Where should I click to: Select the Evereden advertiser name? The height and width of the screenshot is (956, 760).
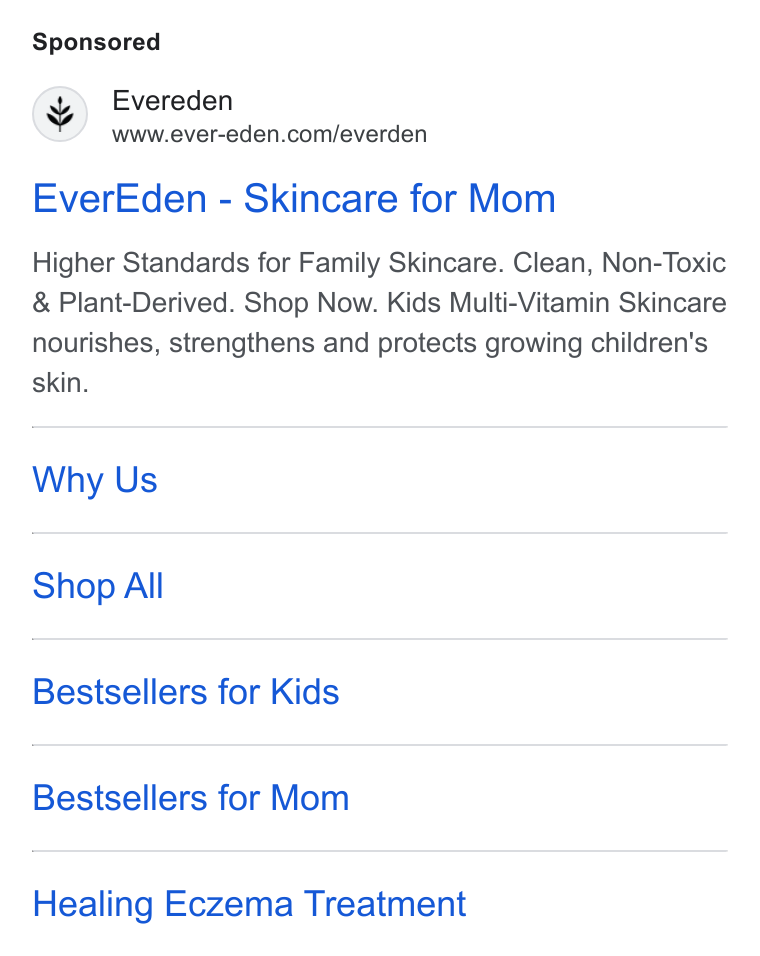172,101
